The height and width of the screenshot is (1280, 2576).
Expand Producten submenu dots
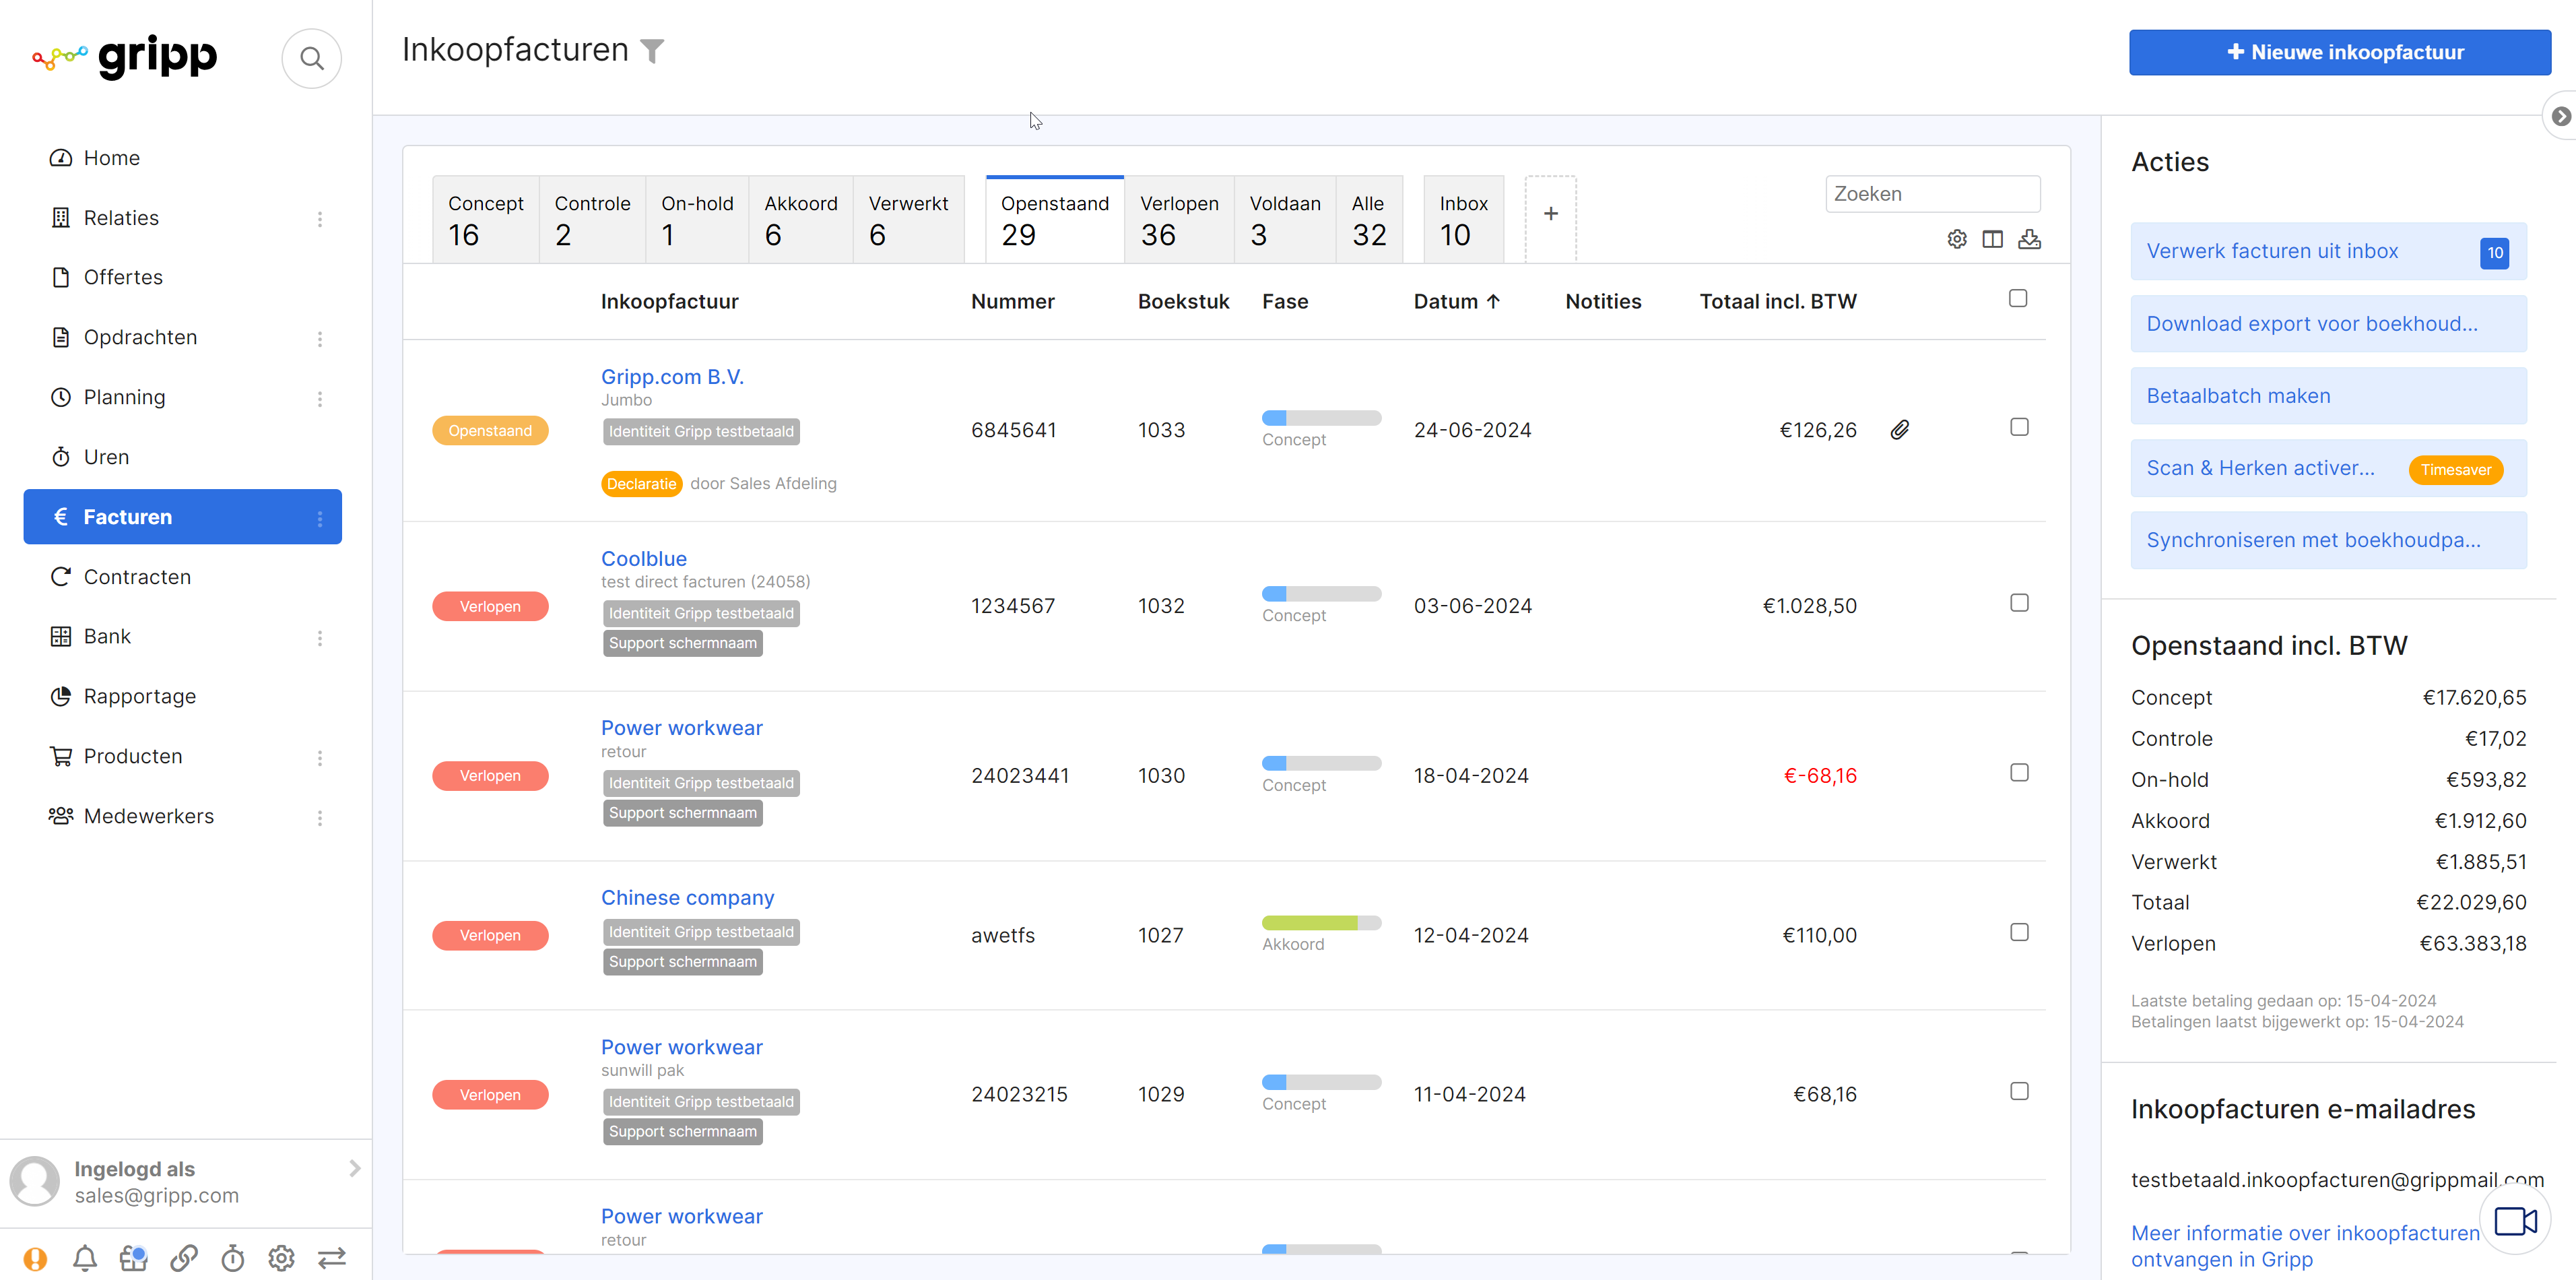320,758
